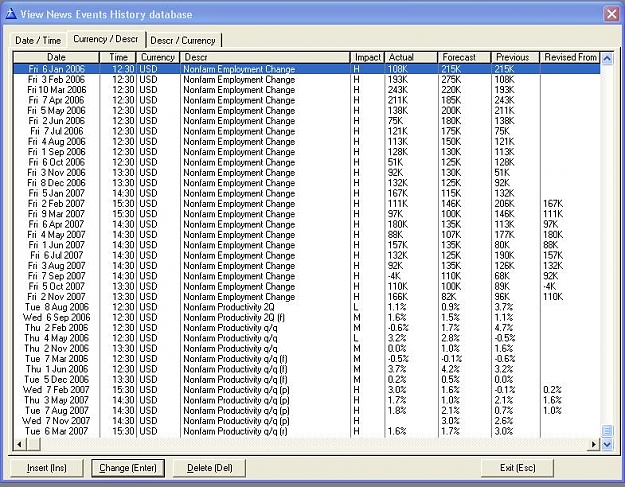Click the Fri 2 Feb 2007 date cell
625x487 pixels.
pos(56,204)
